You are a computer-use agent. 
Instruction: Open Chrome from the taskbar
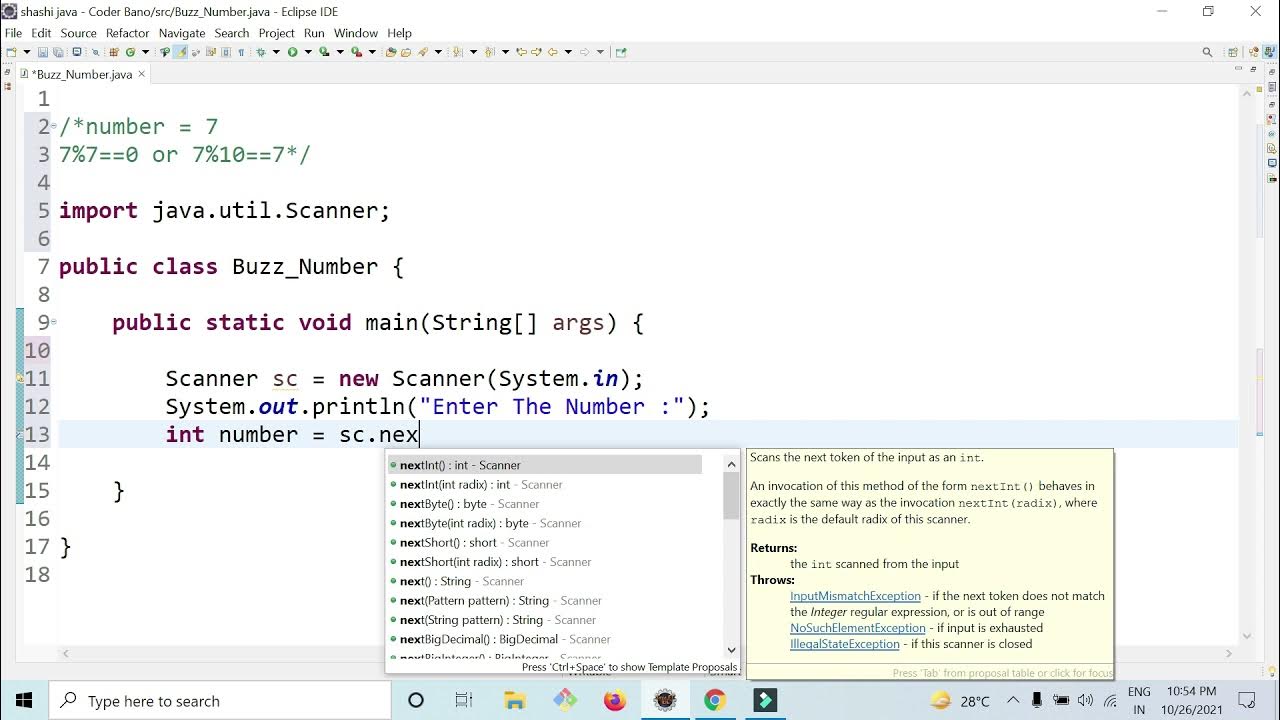[714, 700]
